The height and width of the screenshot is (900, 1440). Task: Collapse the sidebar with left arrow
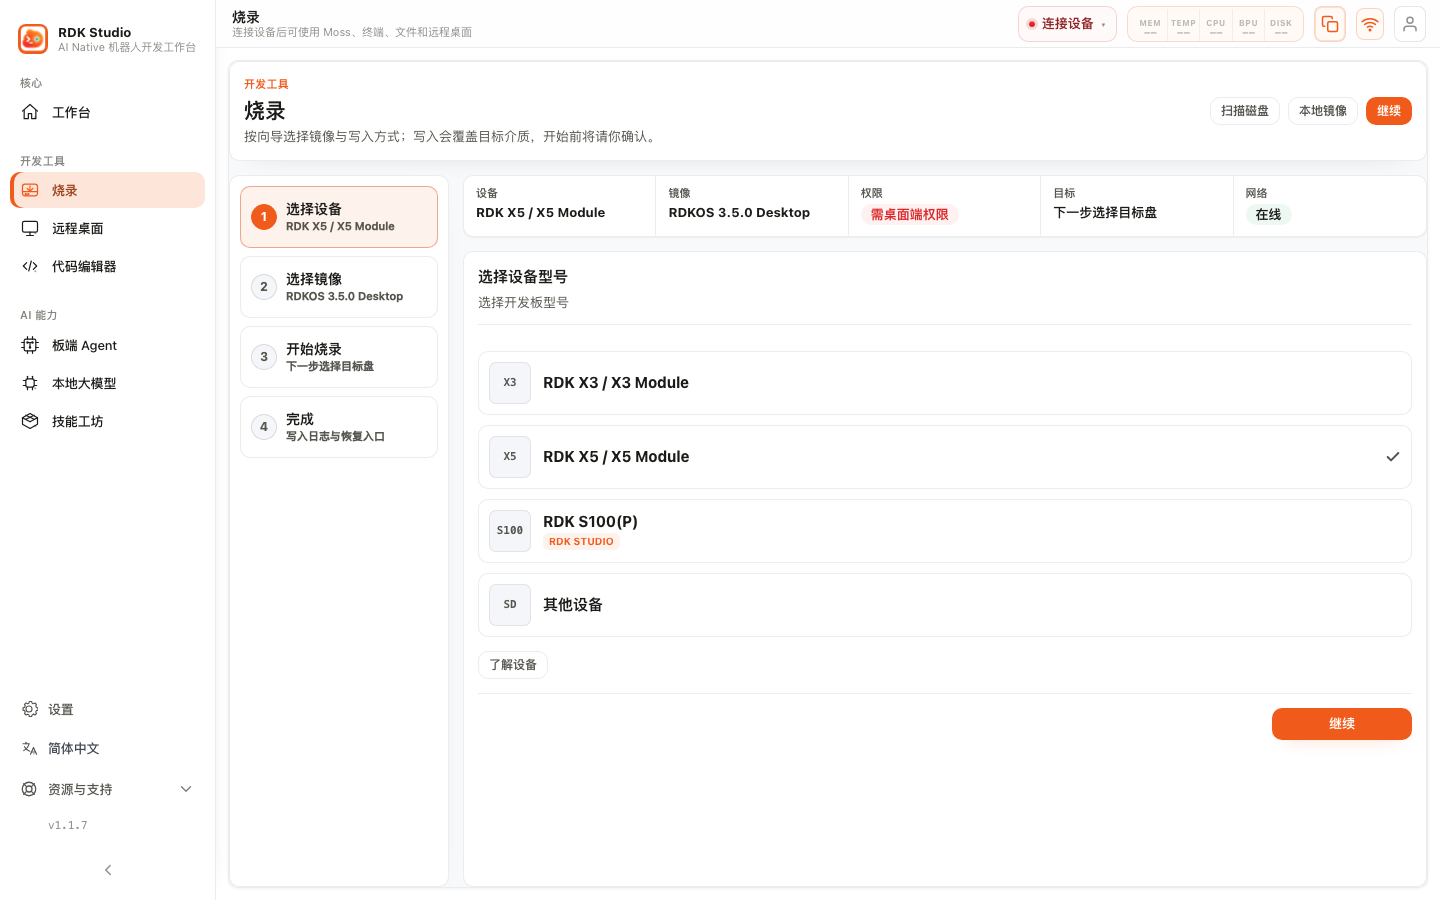click(108, 870)
